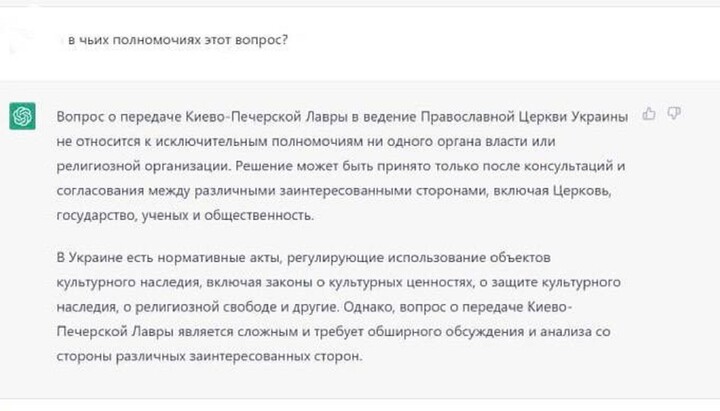The height and width of the screenshot is (411, 720).
Task: Click the words 'о религиозной свободе и другие'
Action: (x=231, y=307)
